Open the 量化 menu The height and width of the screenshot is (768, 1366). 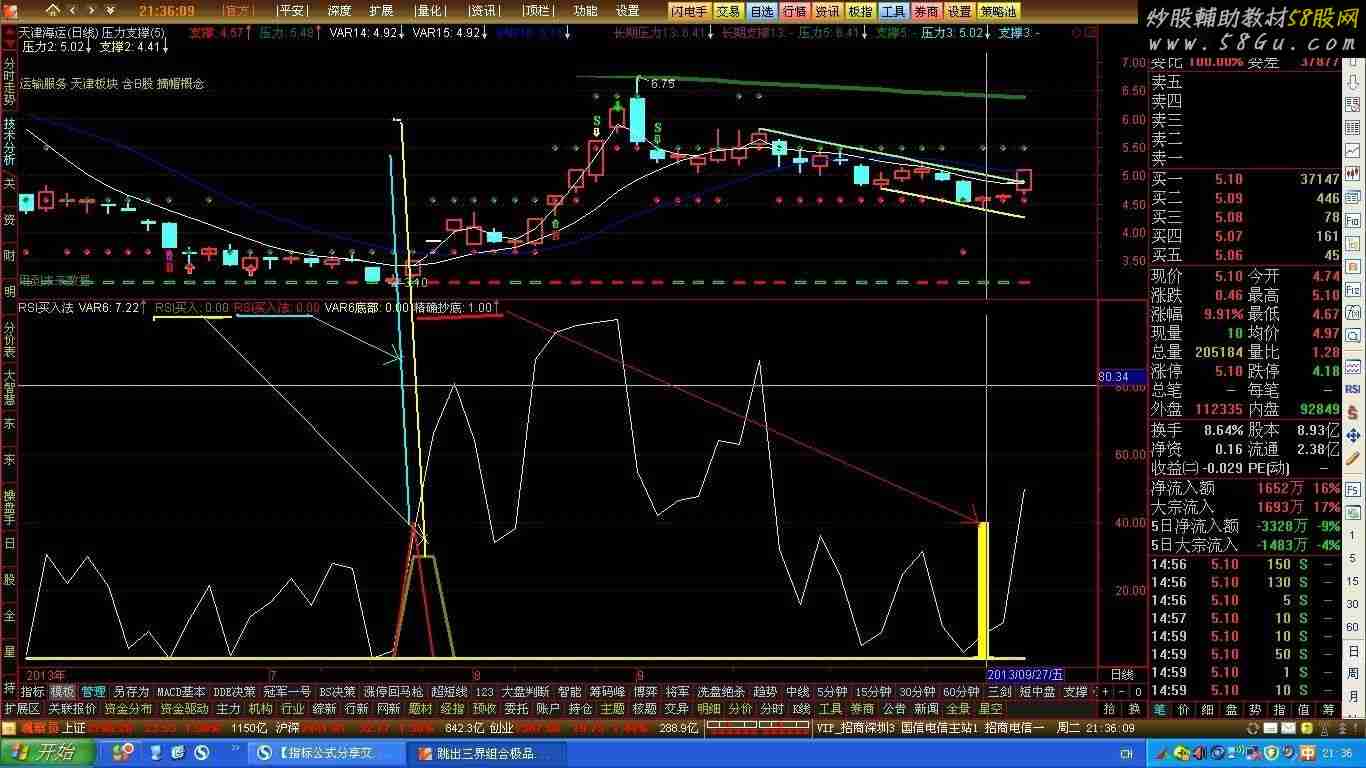click(x=429, y=11)
